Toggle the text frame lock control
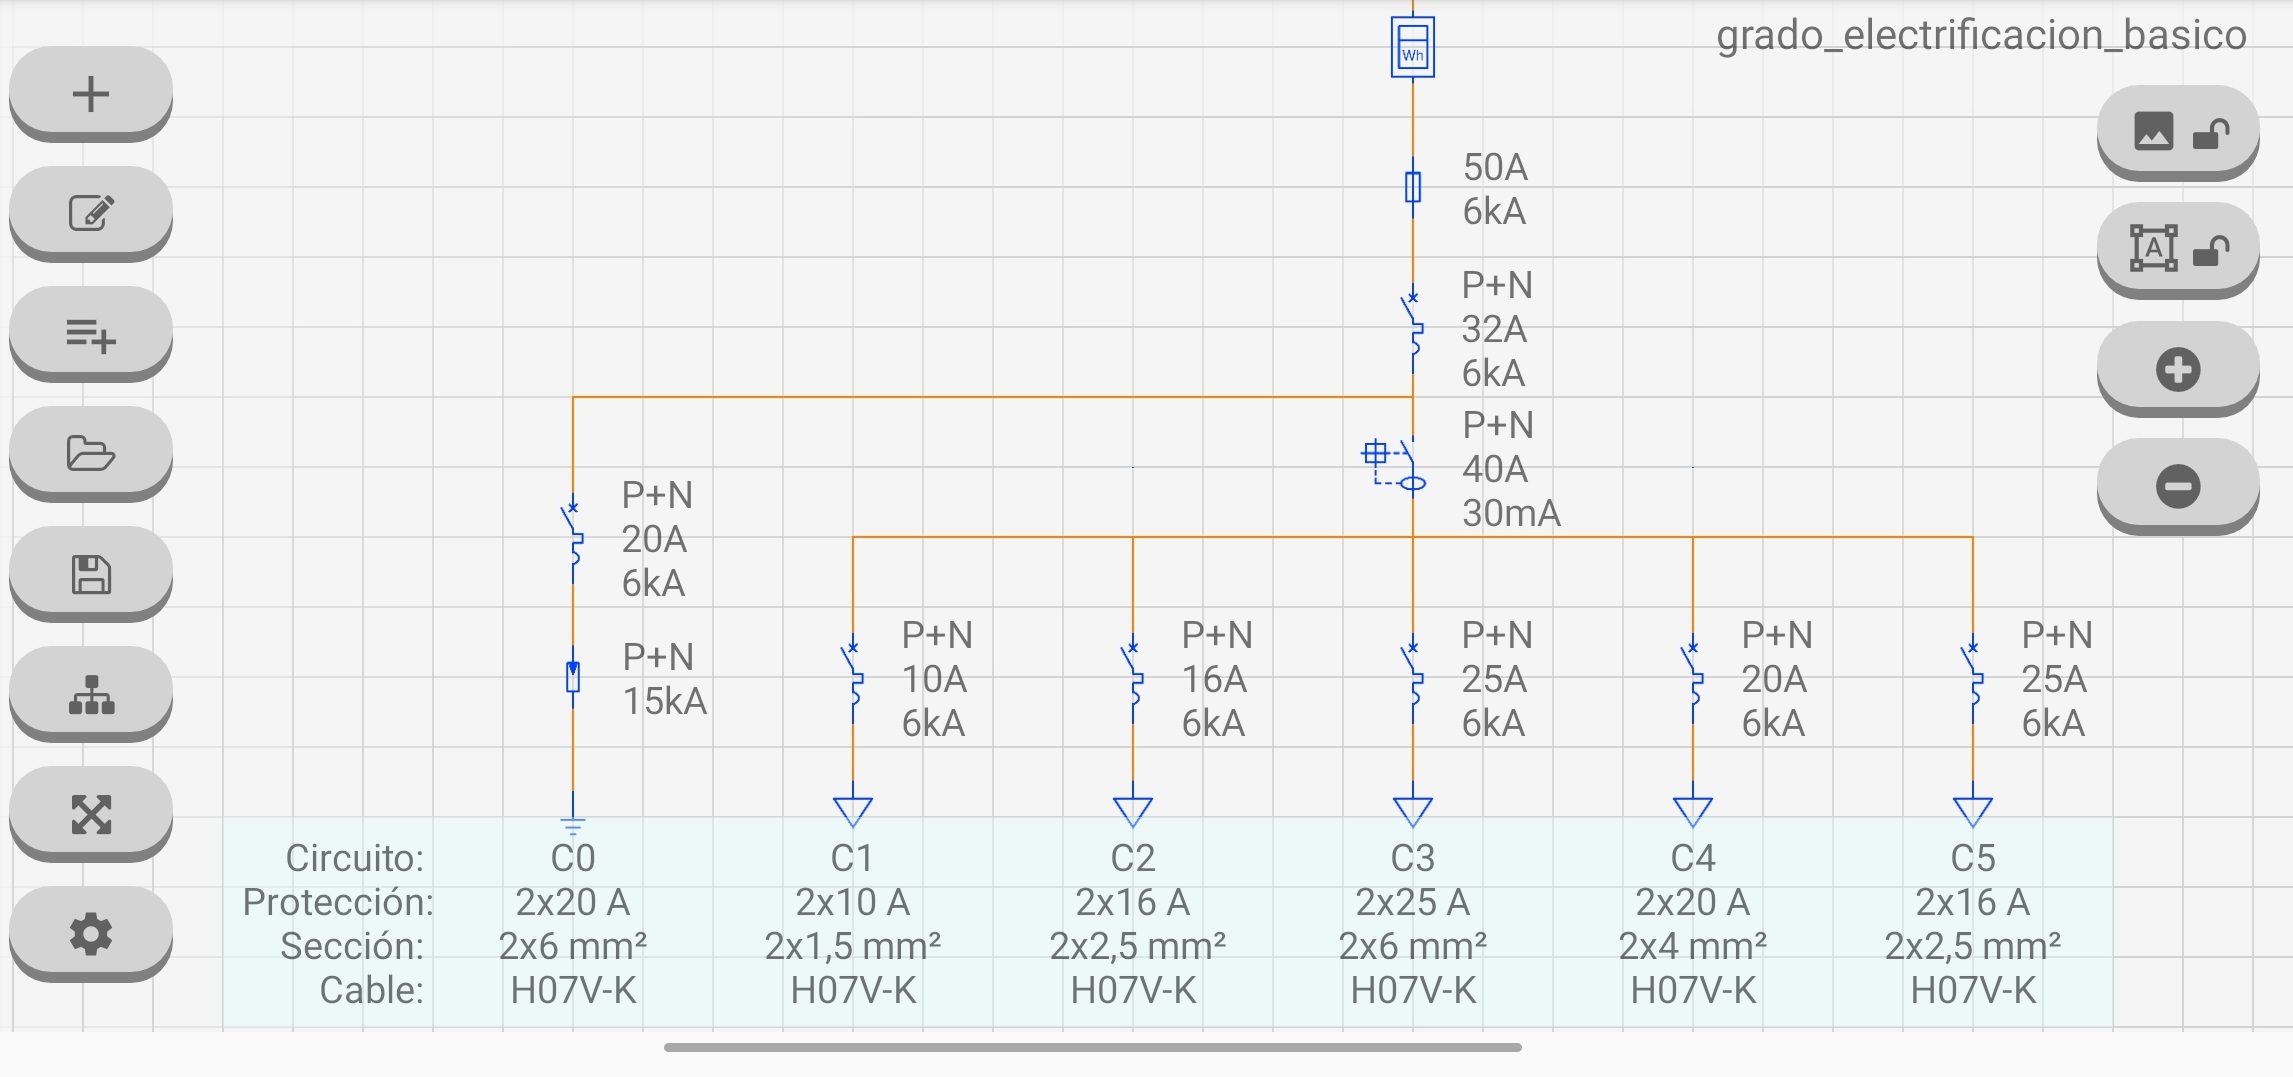The height and width of the screenshot is (1077, 2293). point(2178,248)
